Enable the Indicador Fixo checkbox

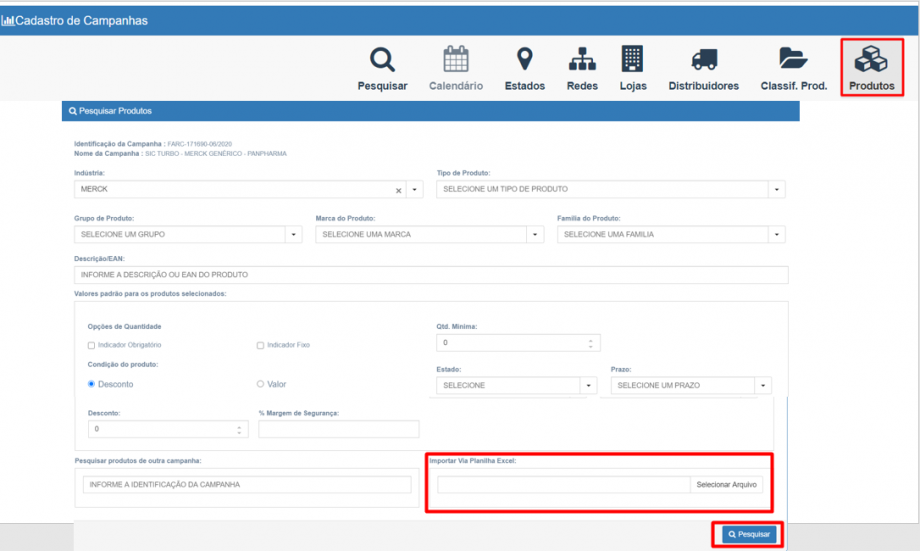point(261,345)
